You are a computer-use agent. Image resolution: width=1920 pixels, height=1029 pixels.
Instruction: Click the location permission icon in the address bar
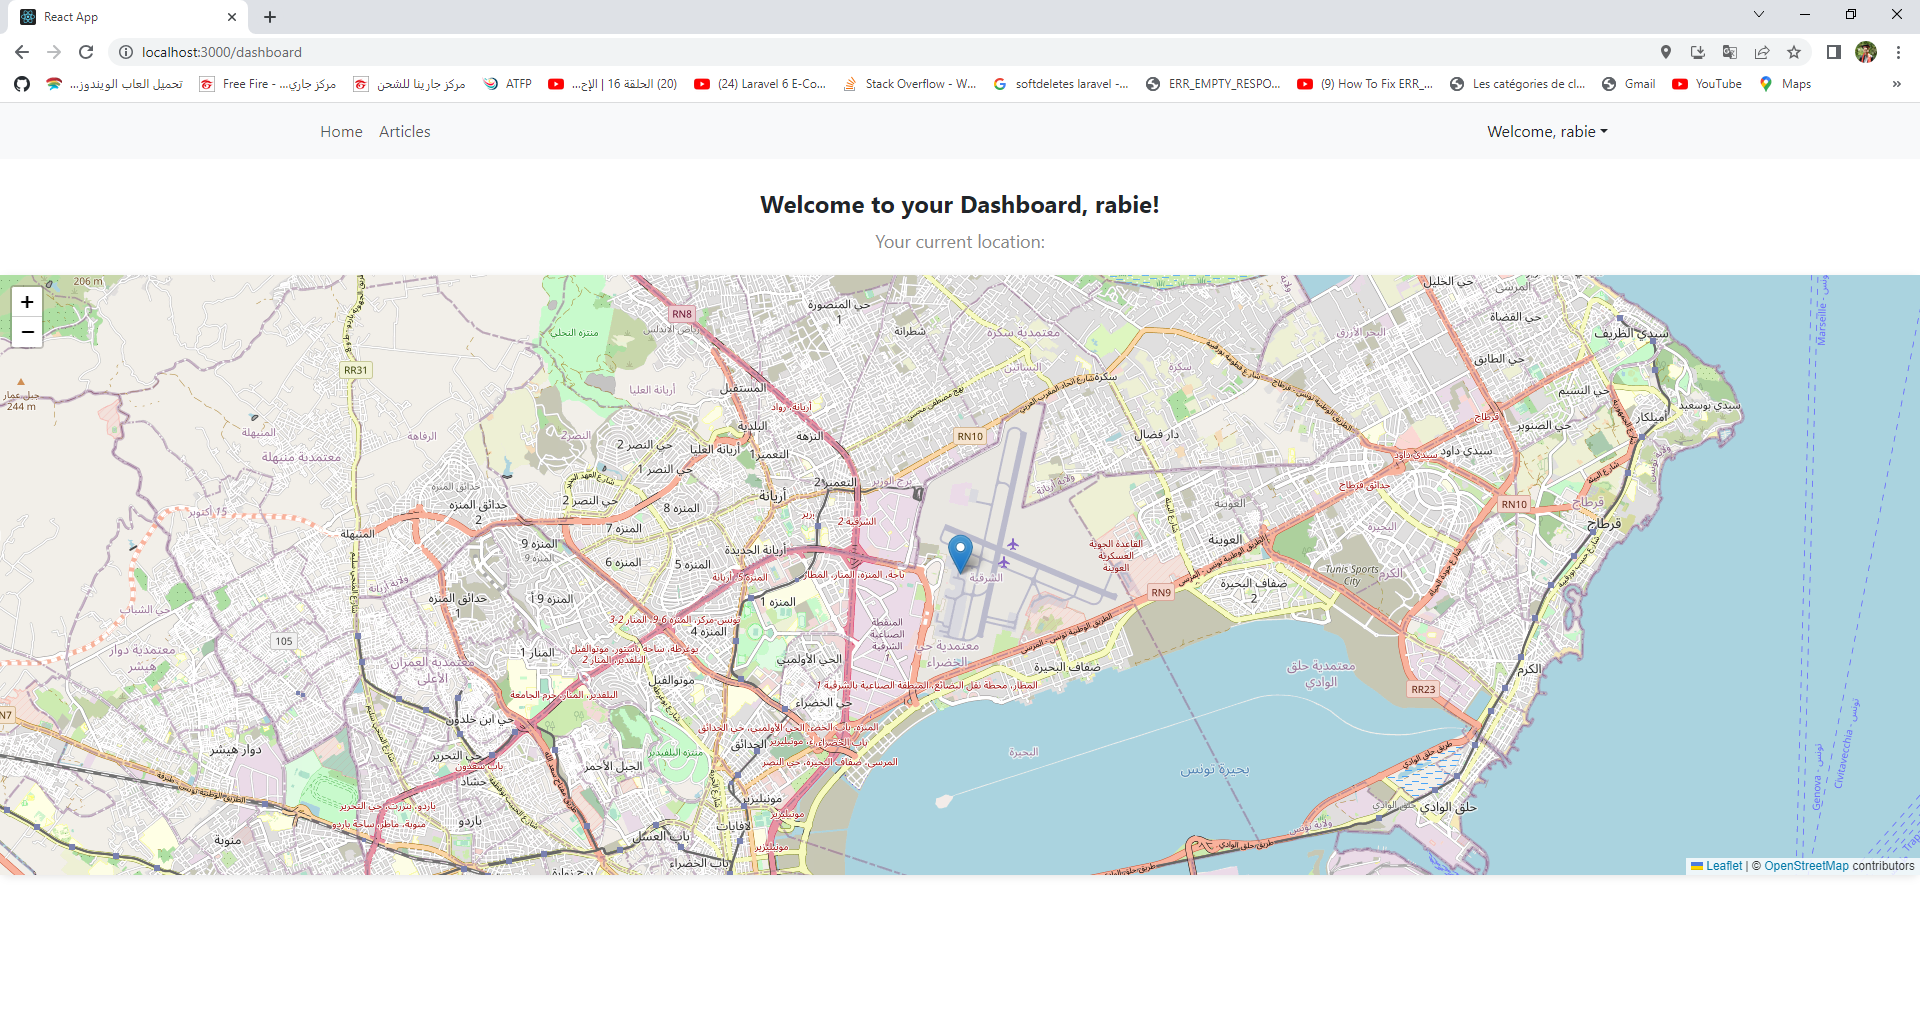[1666, 52]
